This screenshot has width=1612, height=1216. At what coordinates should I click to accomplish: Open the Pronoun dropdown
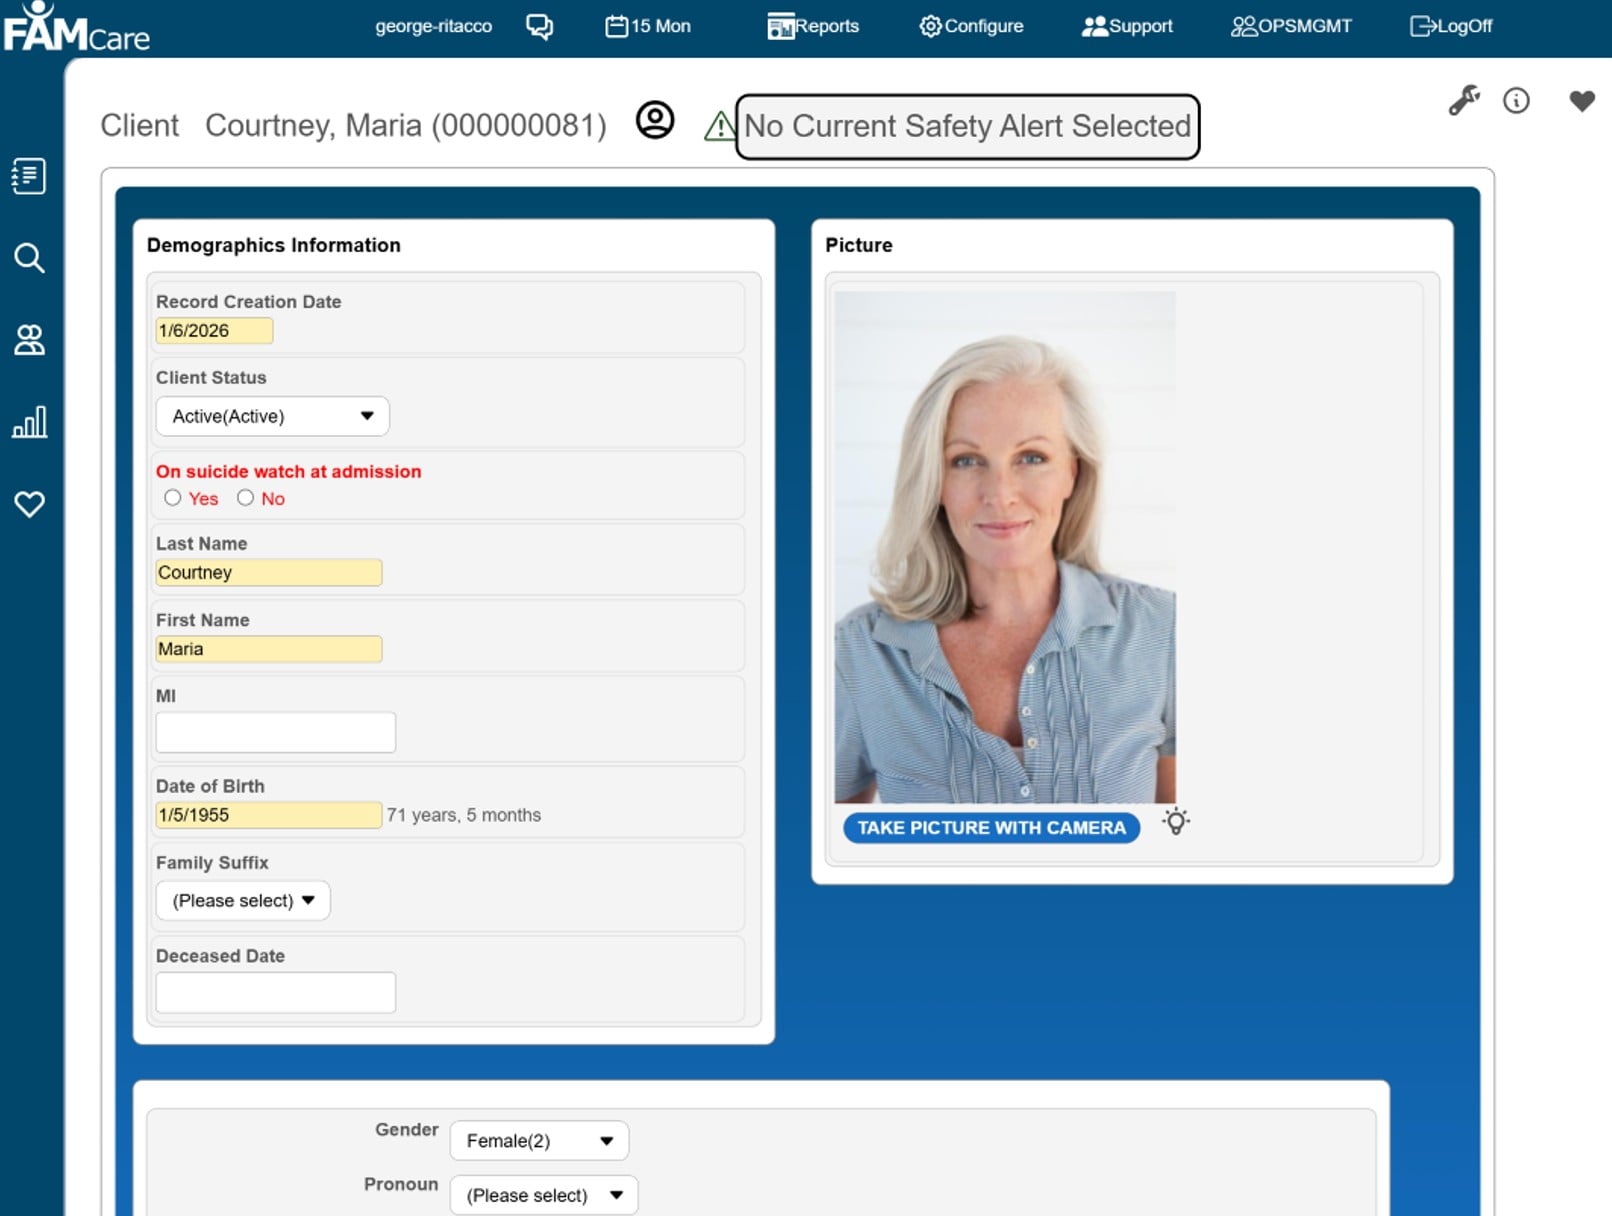(544, 1195)
